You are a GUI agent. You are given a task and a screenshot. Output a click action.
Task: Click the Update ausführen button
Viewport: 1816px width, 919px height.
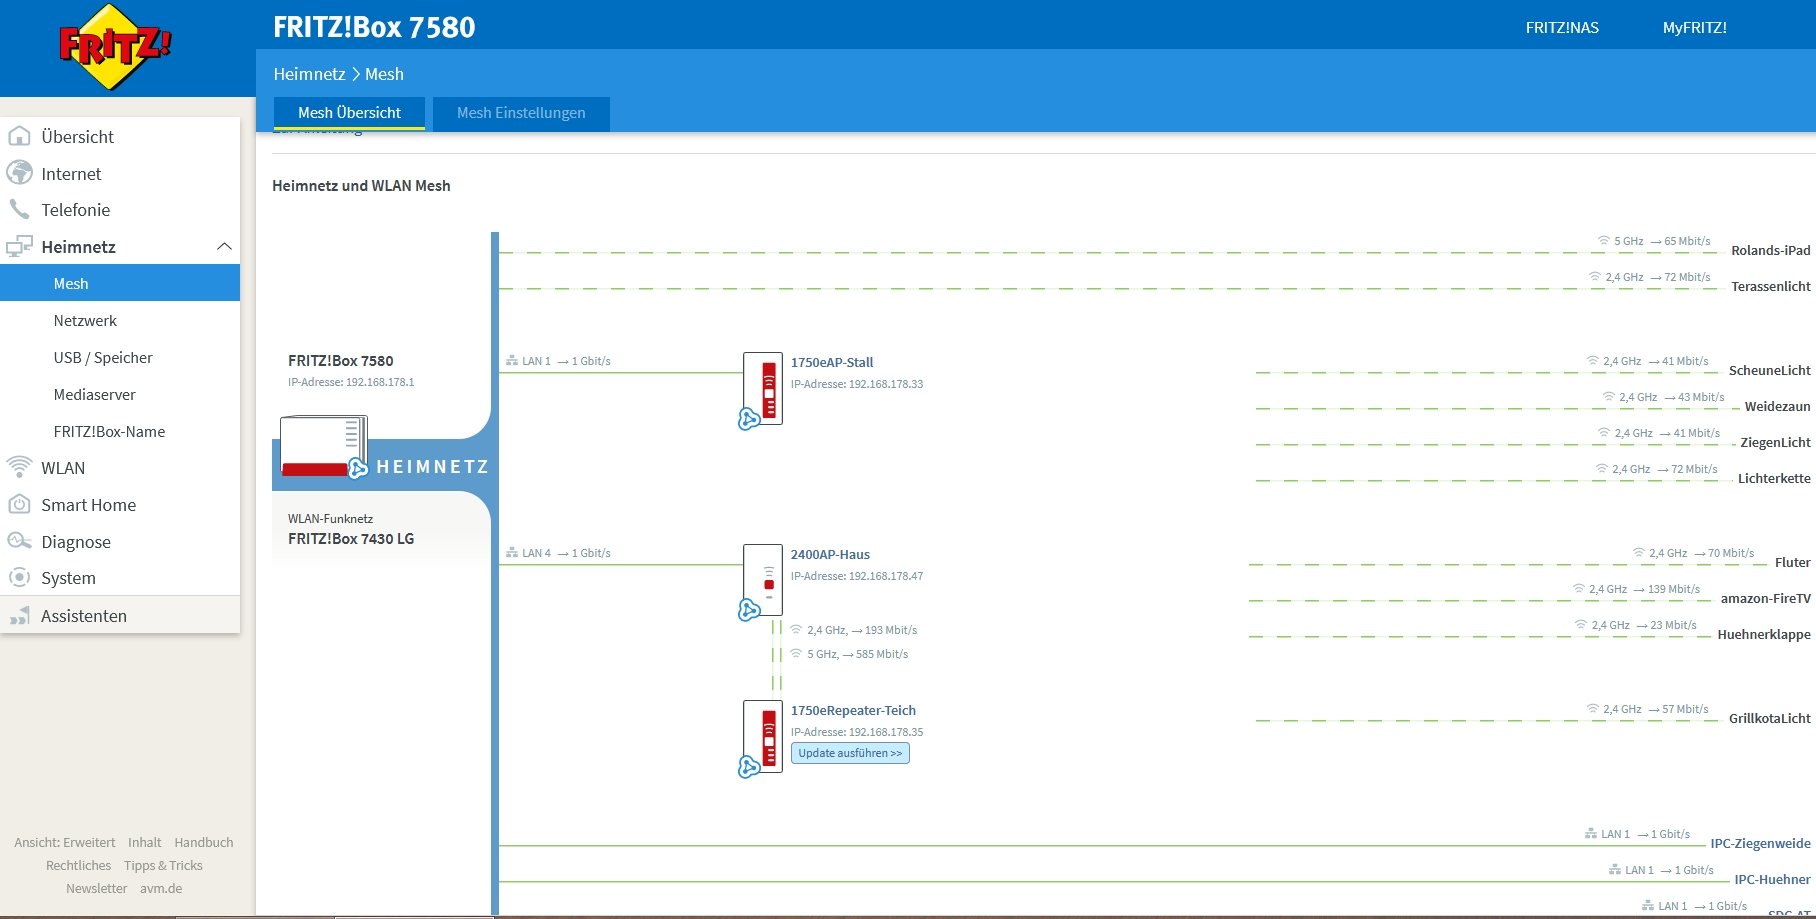[850, 753]
